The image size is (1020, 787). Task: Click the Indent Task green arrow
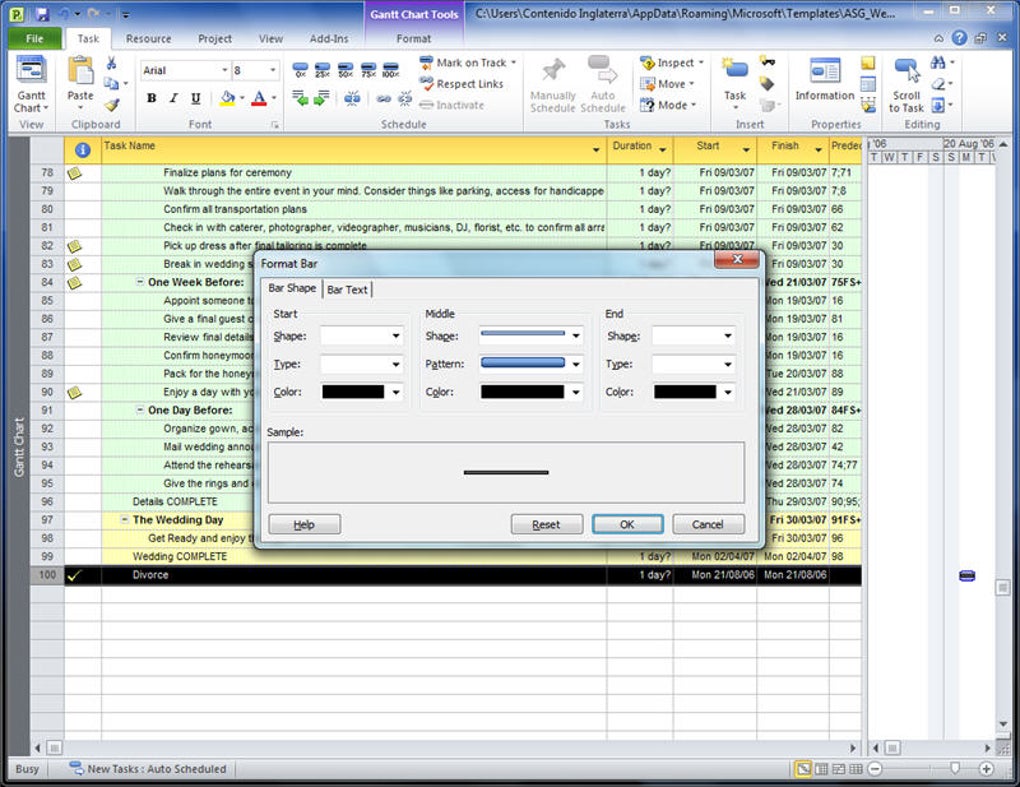click(x=322, y=98)
